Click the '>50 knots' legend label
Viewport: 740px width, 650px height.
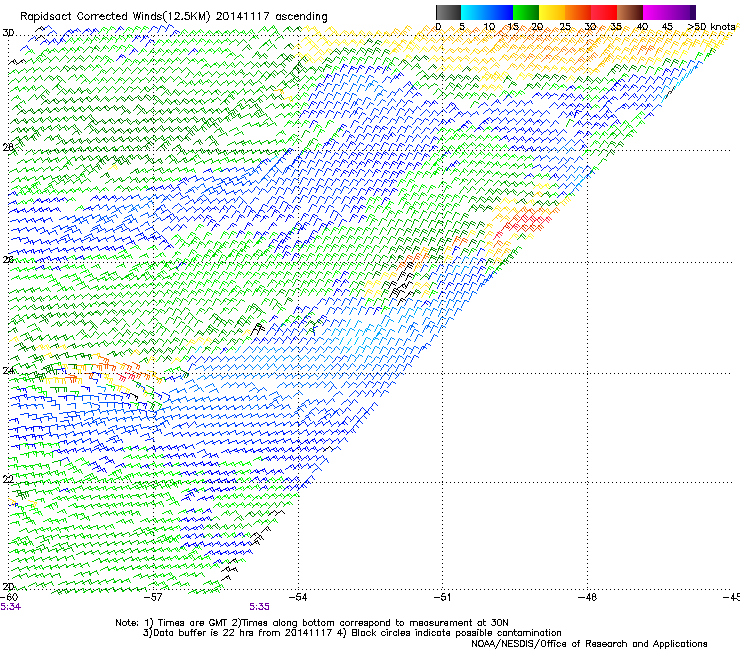coord(711,27)
